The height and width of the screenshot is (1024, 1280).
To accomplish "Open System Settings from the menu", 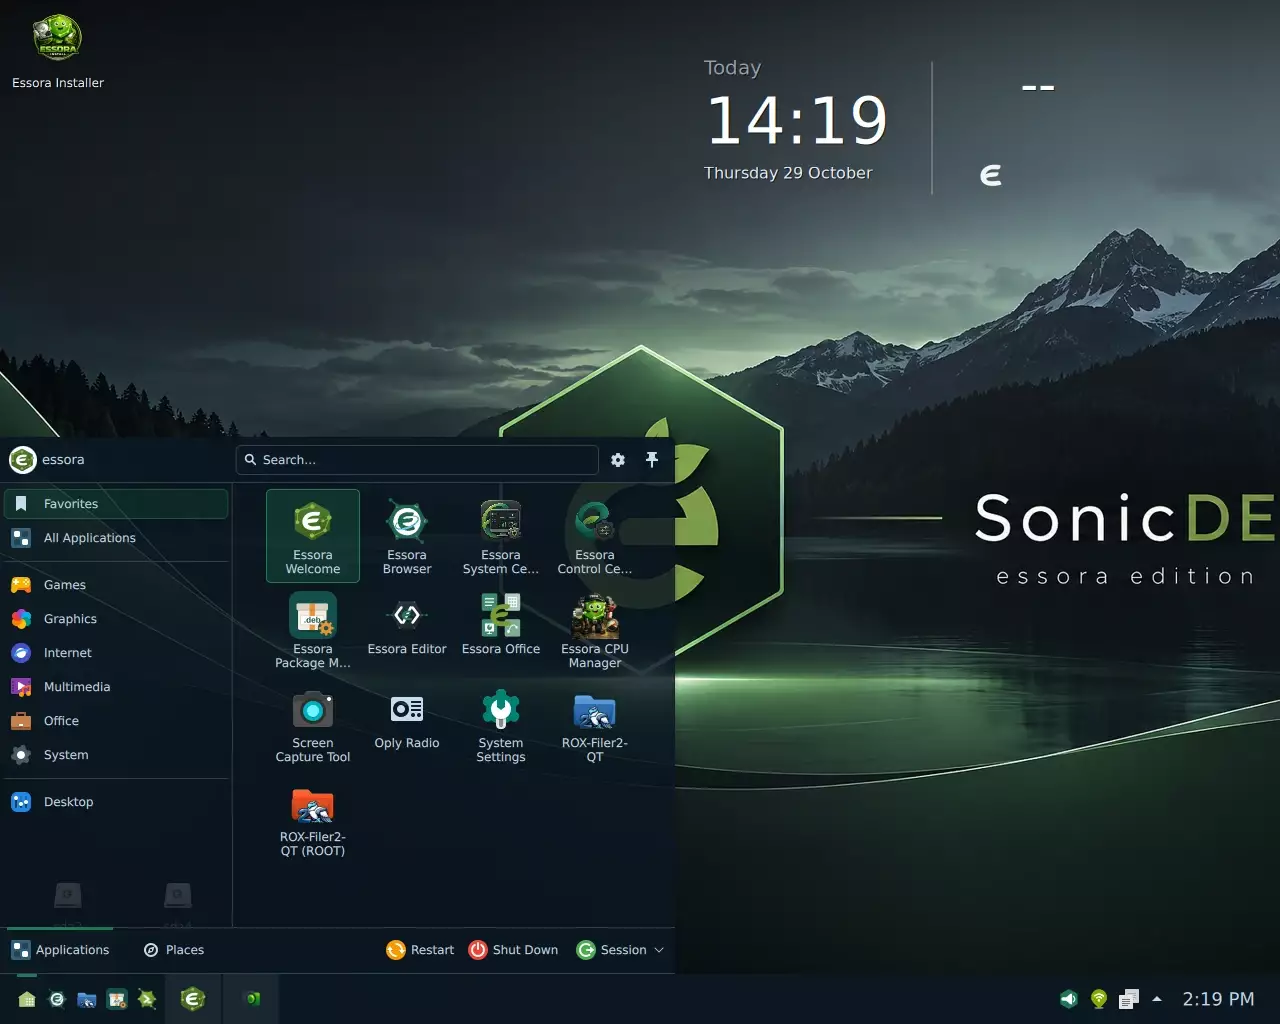I will 501,724.
